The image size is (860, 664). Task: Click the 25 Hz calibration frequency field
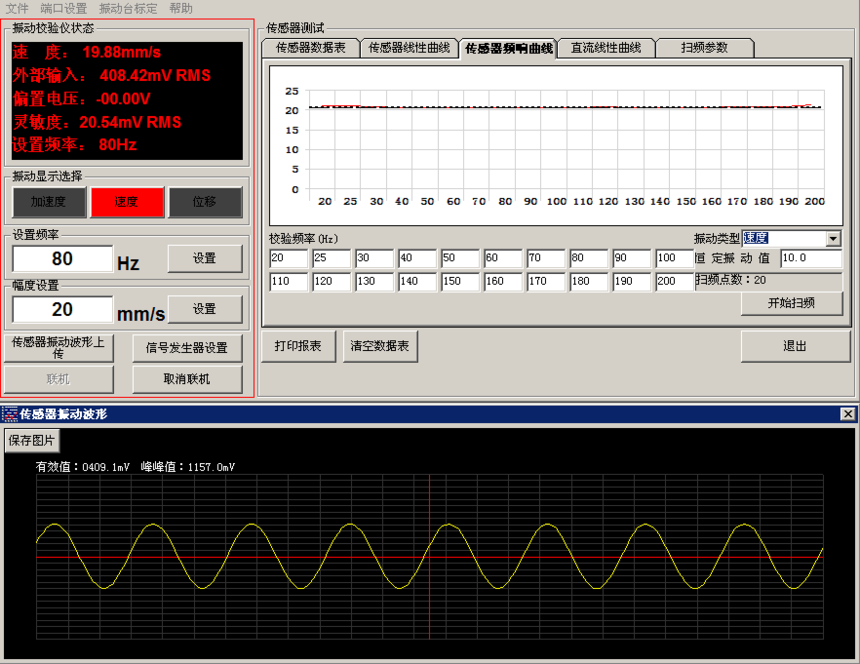[332, 258]
